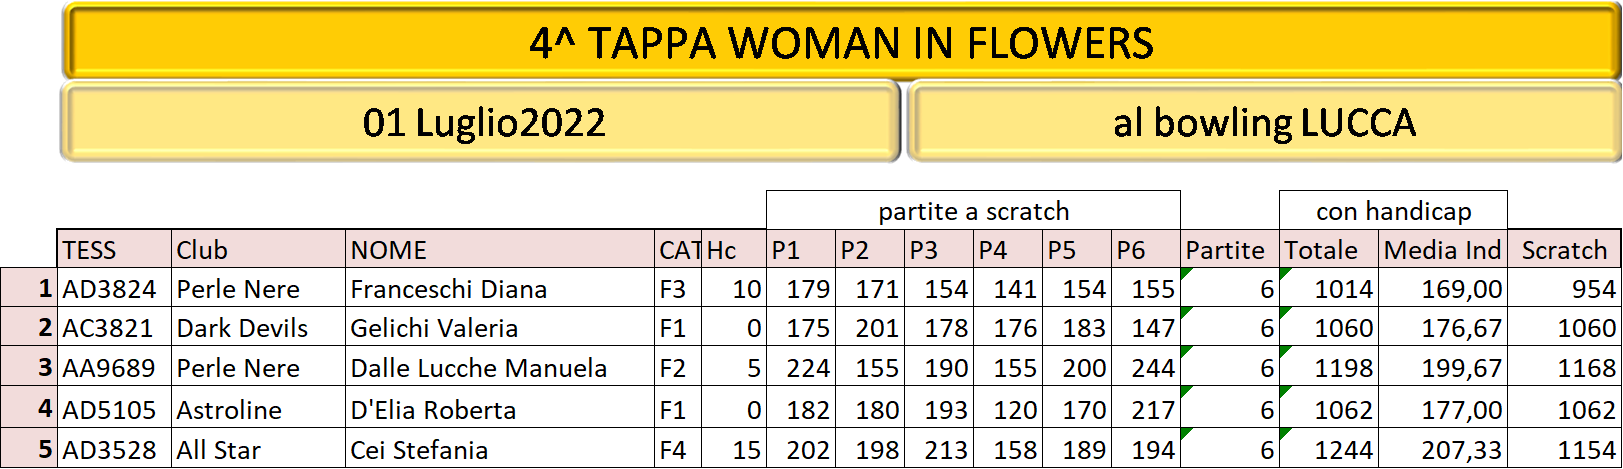
Task: Click the media cell showing 199,67
Action: pyautogui.click(x=1442, y=367)
